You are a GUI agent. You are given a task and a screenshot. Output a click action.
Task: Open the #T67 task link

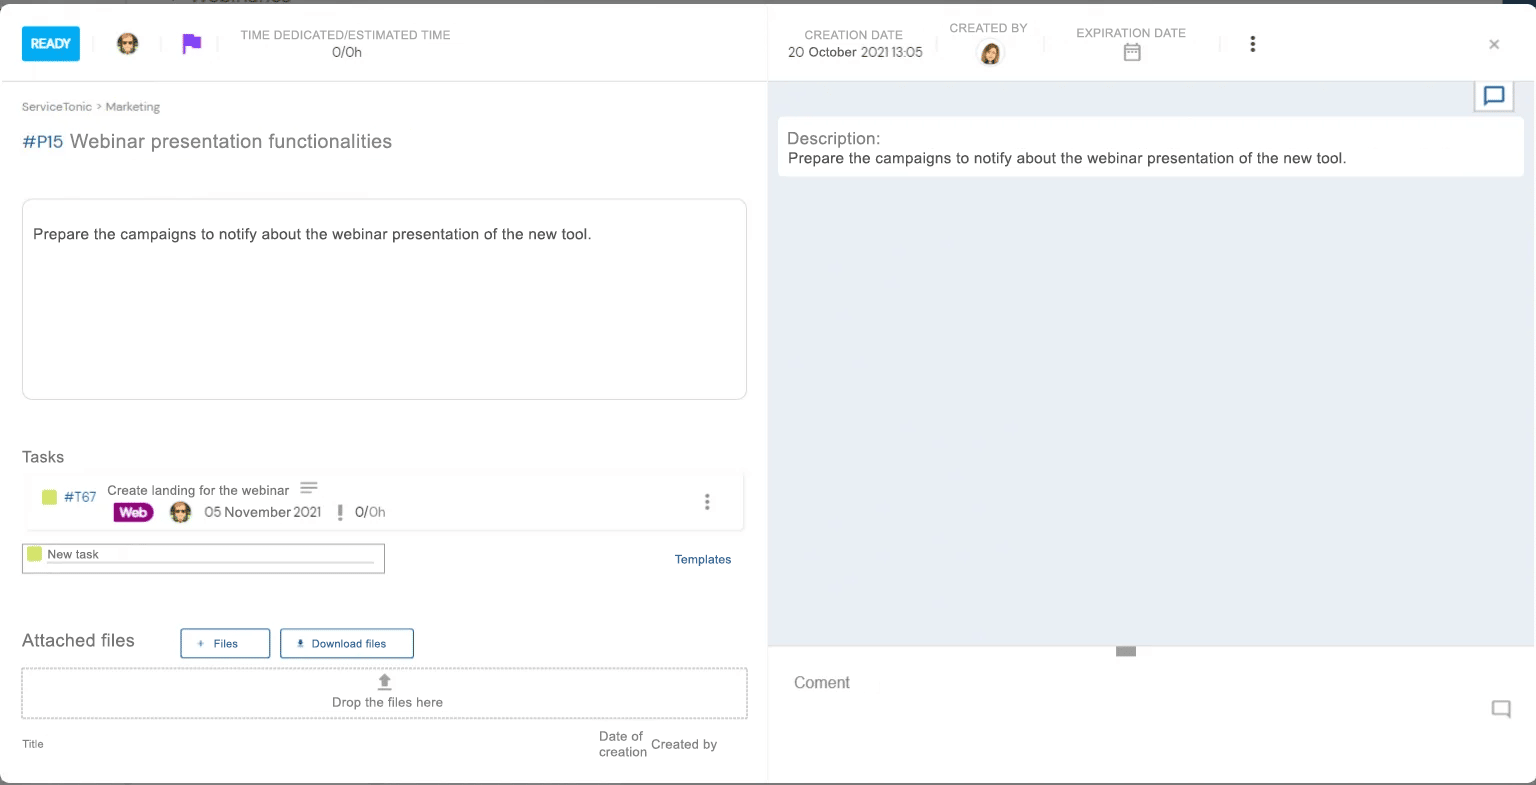click(x=80, y=497)
